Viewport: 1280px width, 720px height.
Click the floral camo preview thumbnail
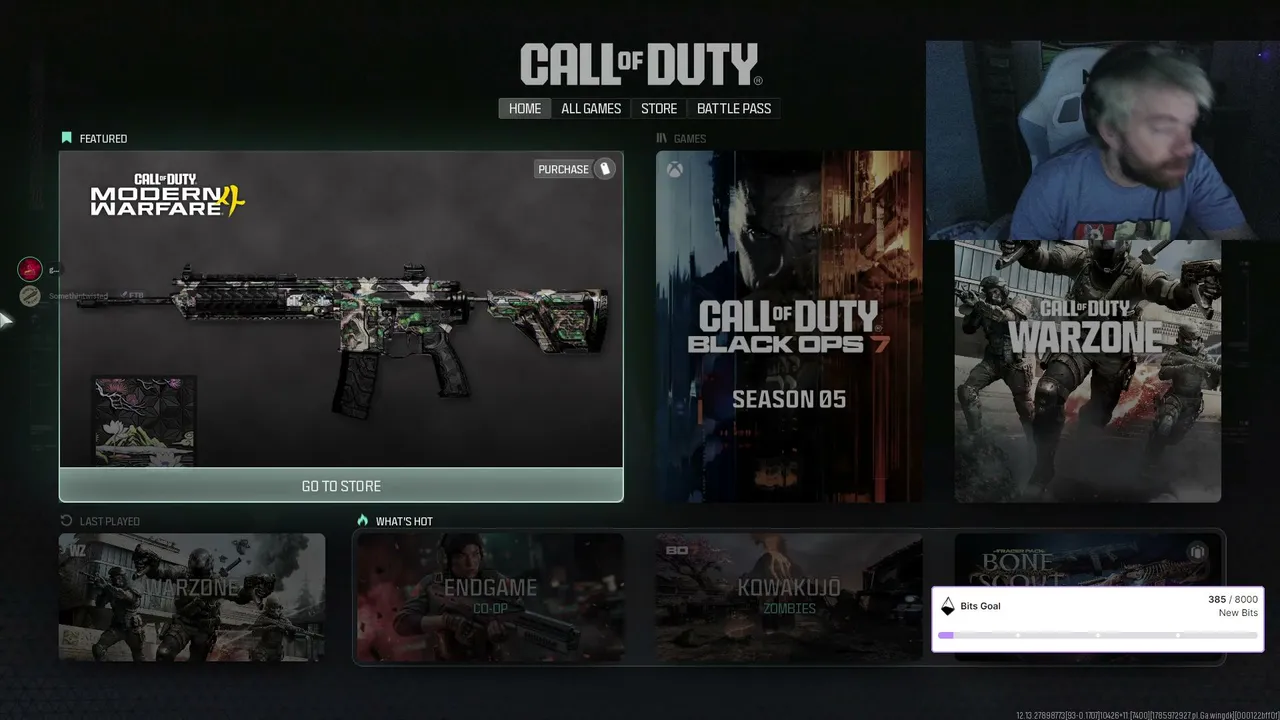[x=143, y=420]
